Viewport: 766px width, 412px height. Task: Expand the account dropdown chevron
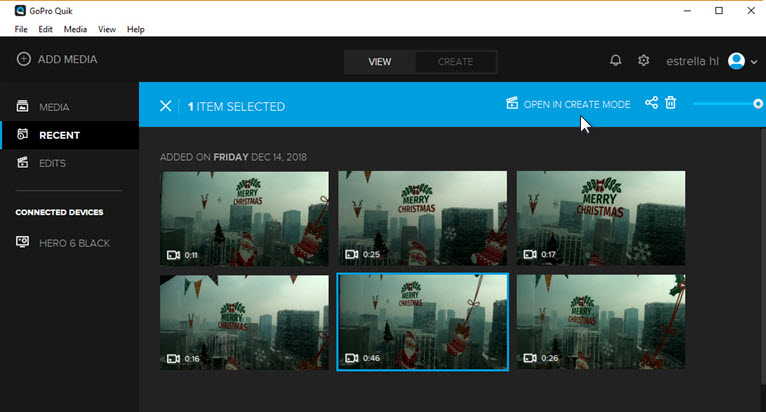(754, 62)
